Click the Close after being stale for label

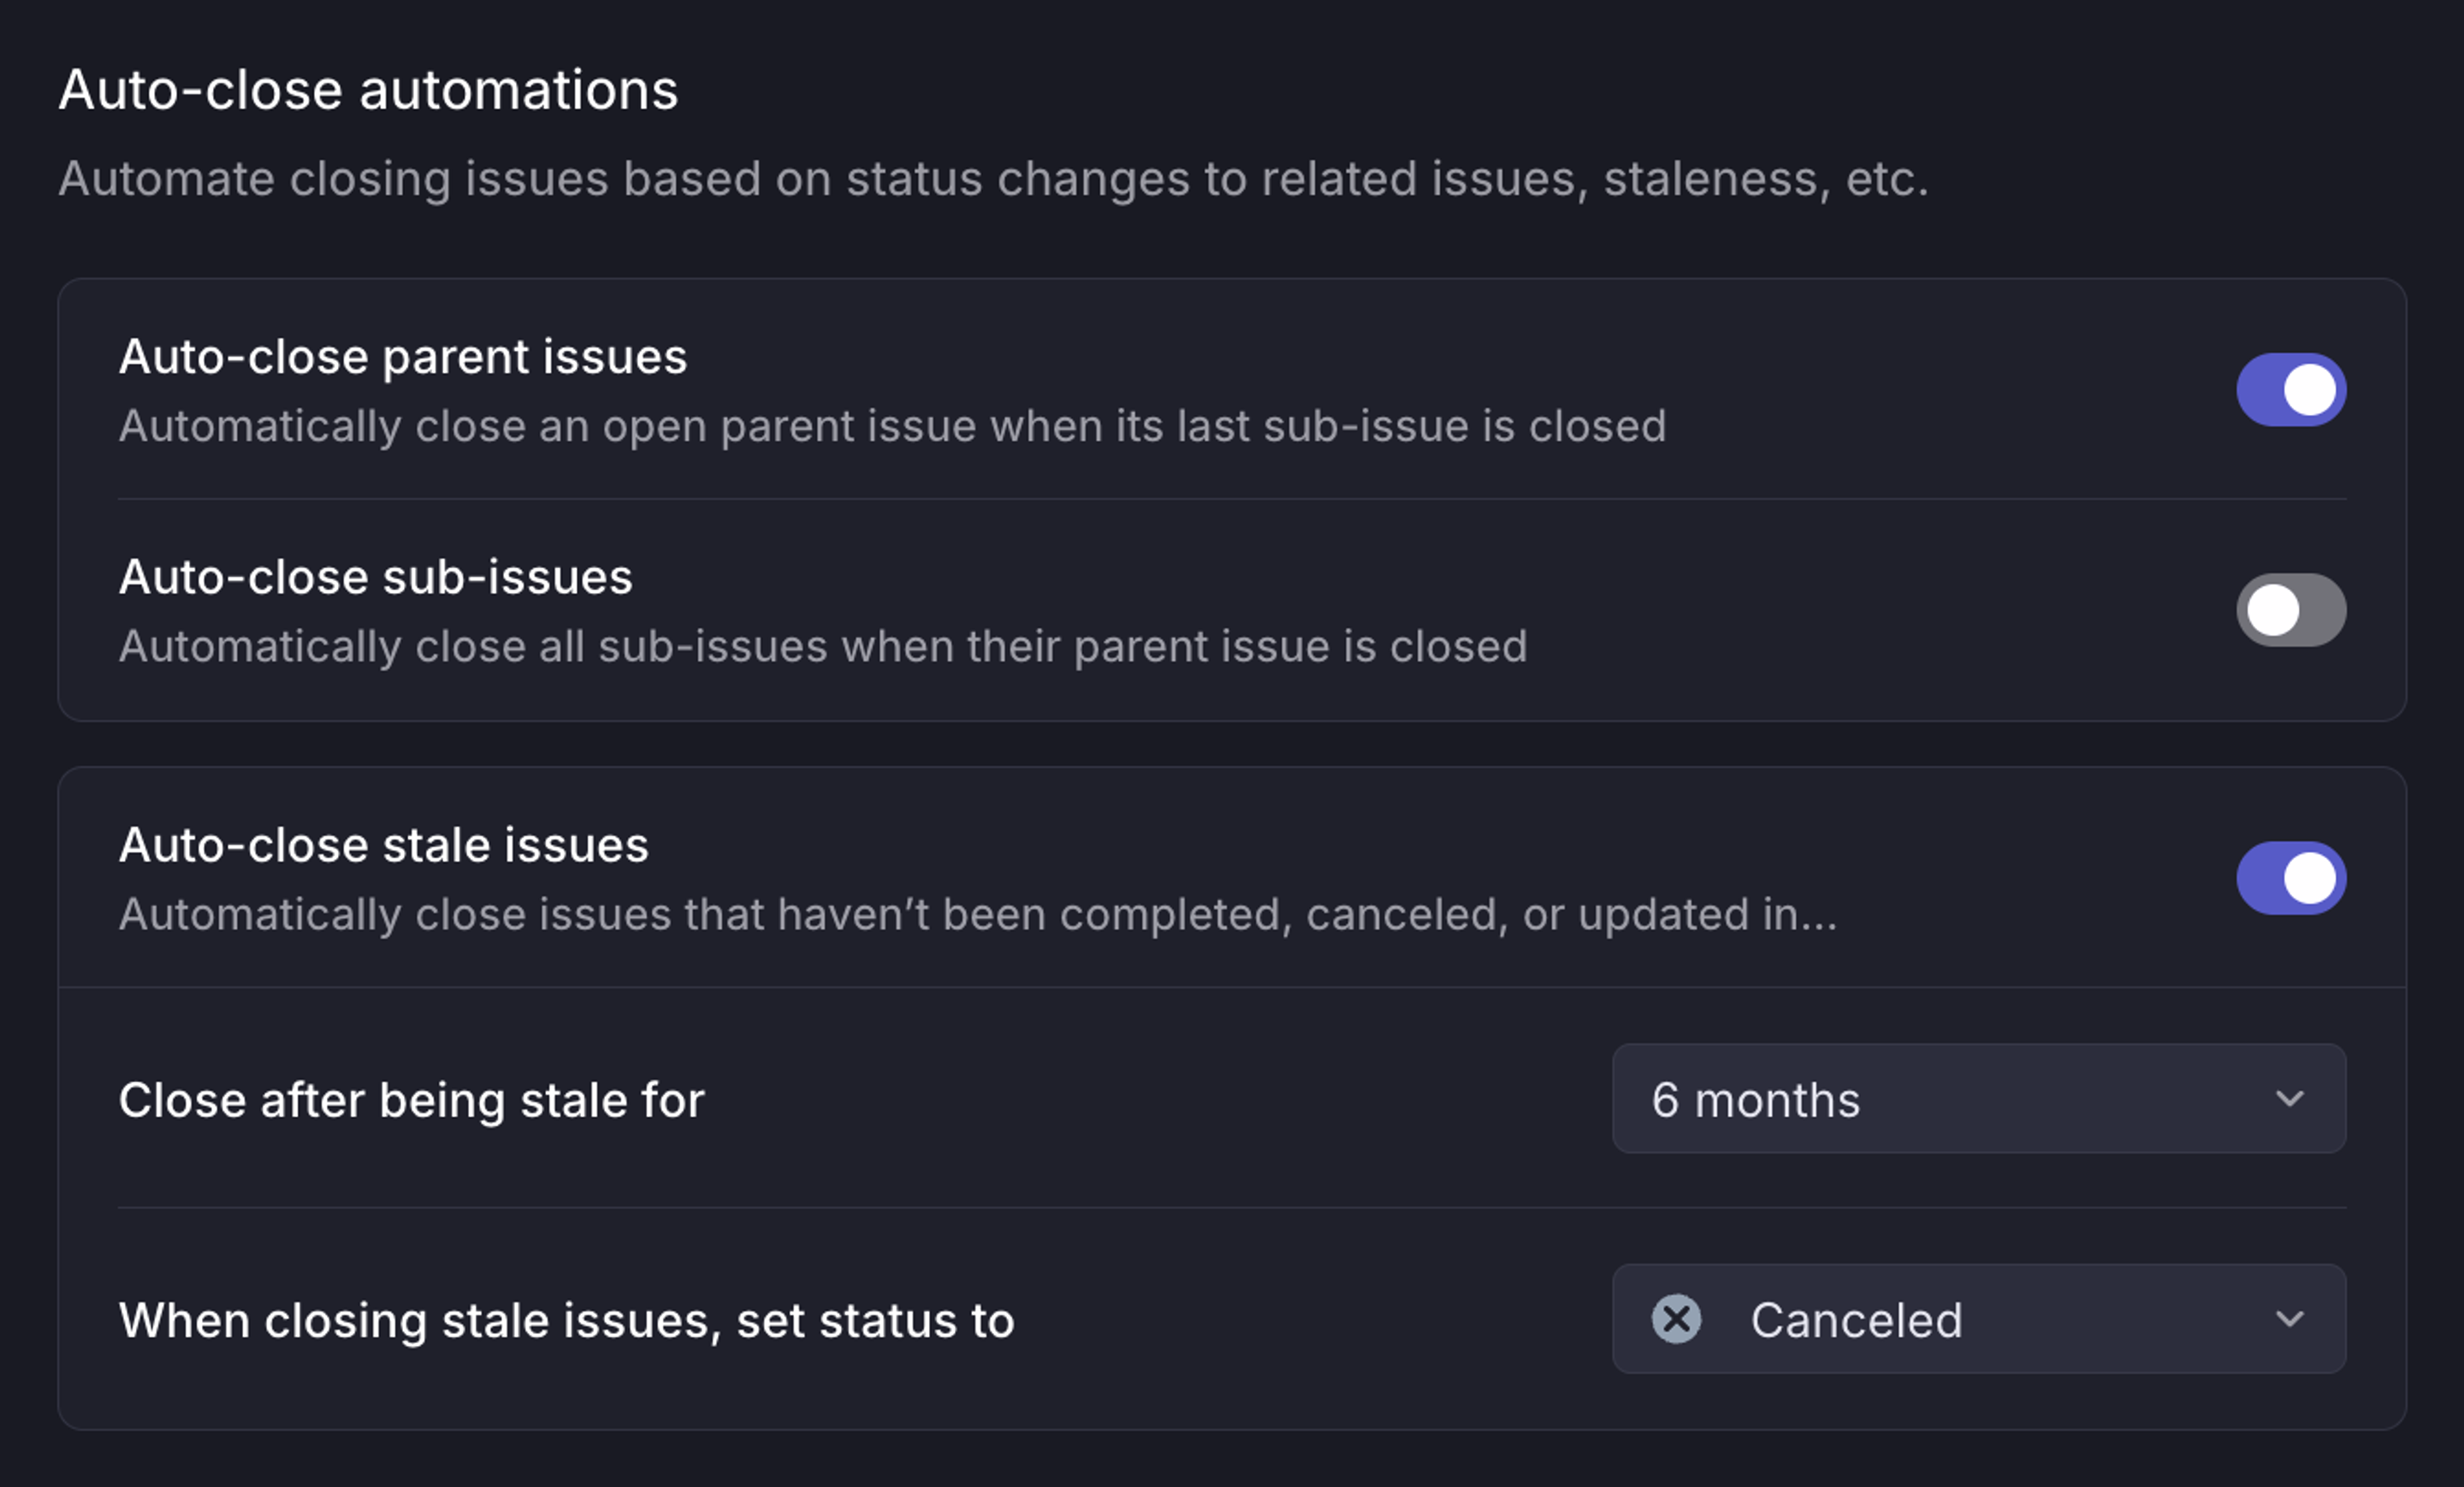[412, 1099]
